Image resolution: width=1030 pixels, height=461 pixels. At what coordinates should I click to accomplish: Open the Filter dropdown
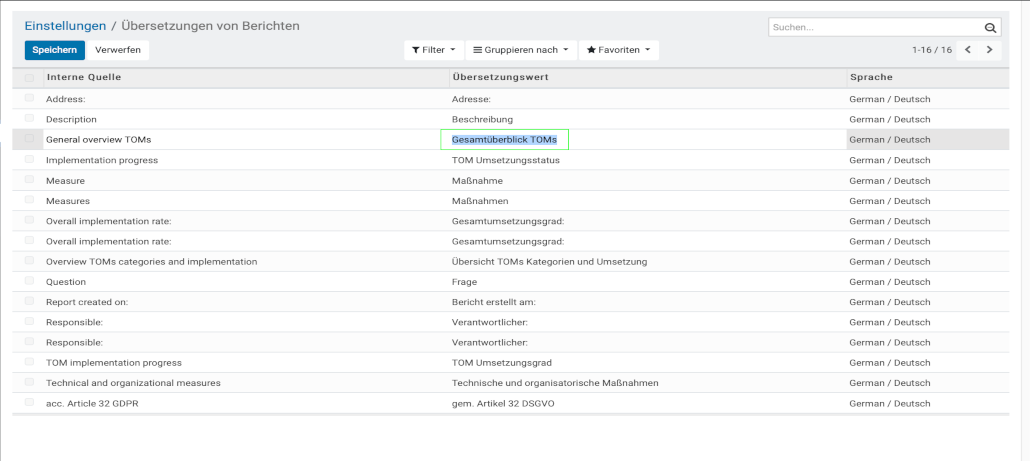click(433, 49)
